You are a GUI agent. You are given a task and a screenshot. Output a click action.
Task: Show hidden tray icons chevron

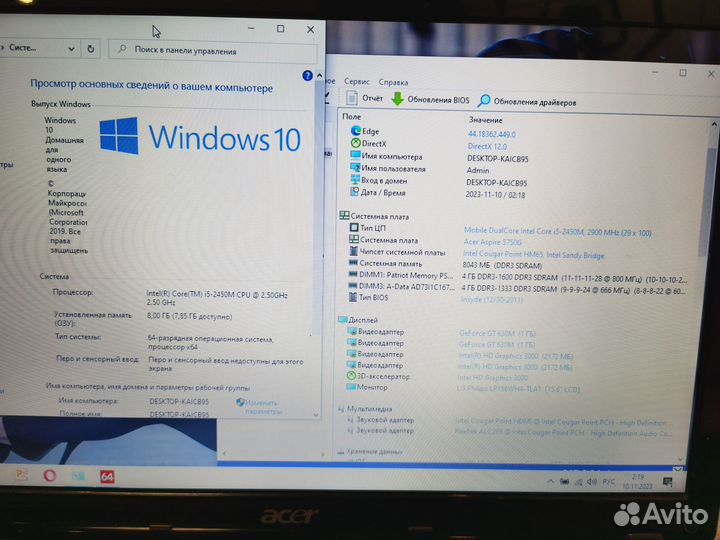coord(550,481)
